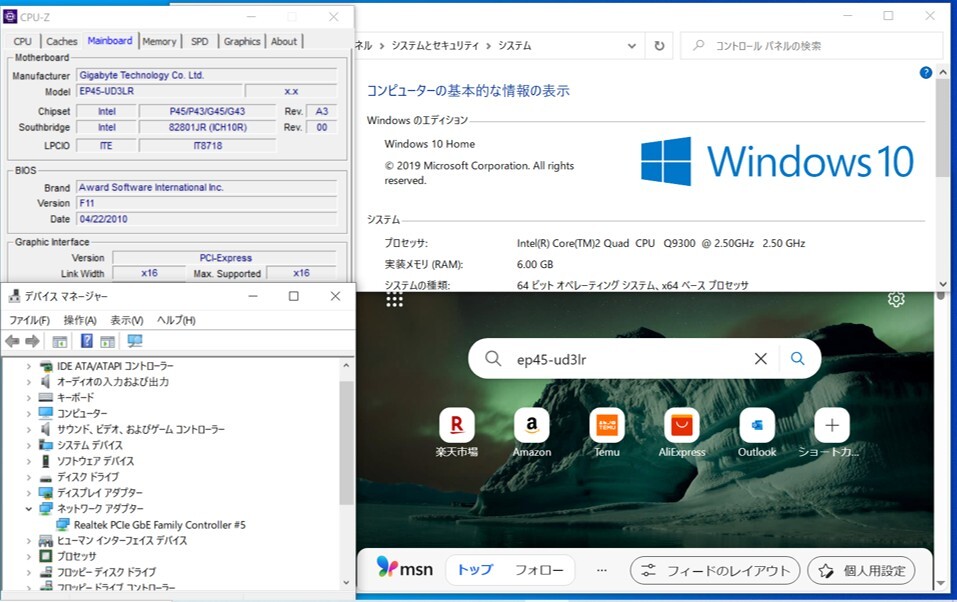The width and height of the screenshot is (957, 602).
Task: Open the address bar history dropdown in Control Panel
Action: pos(632,46)
